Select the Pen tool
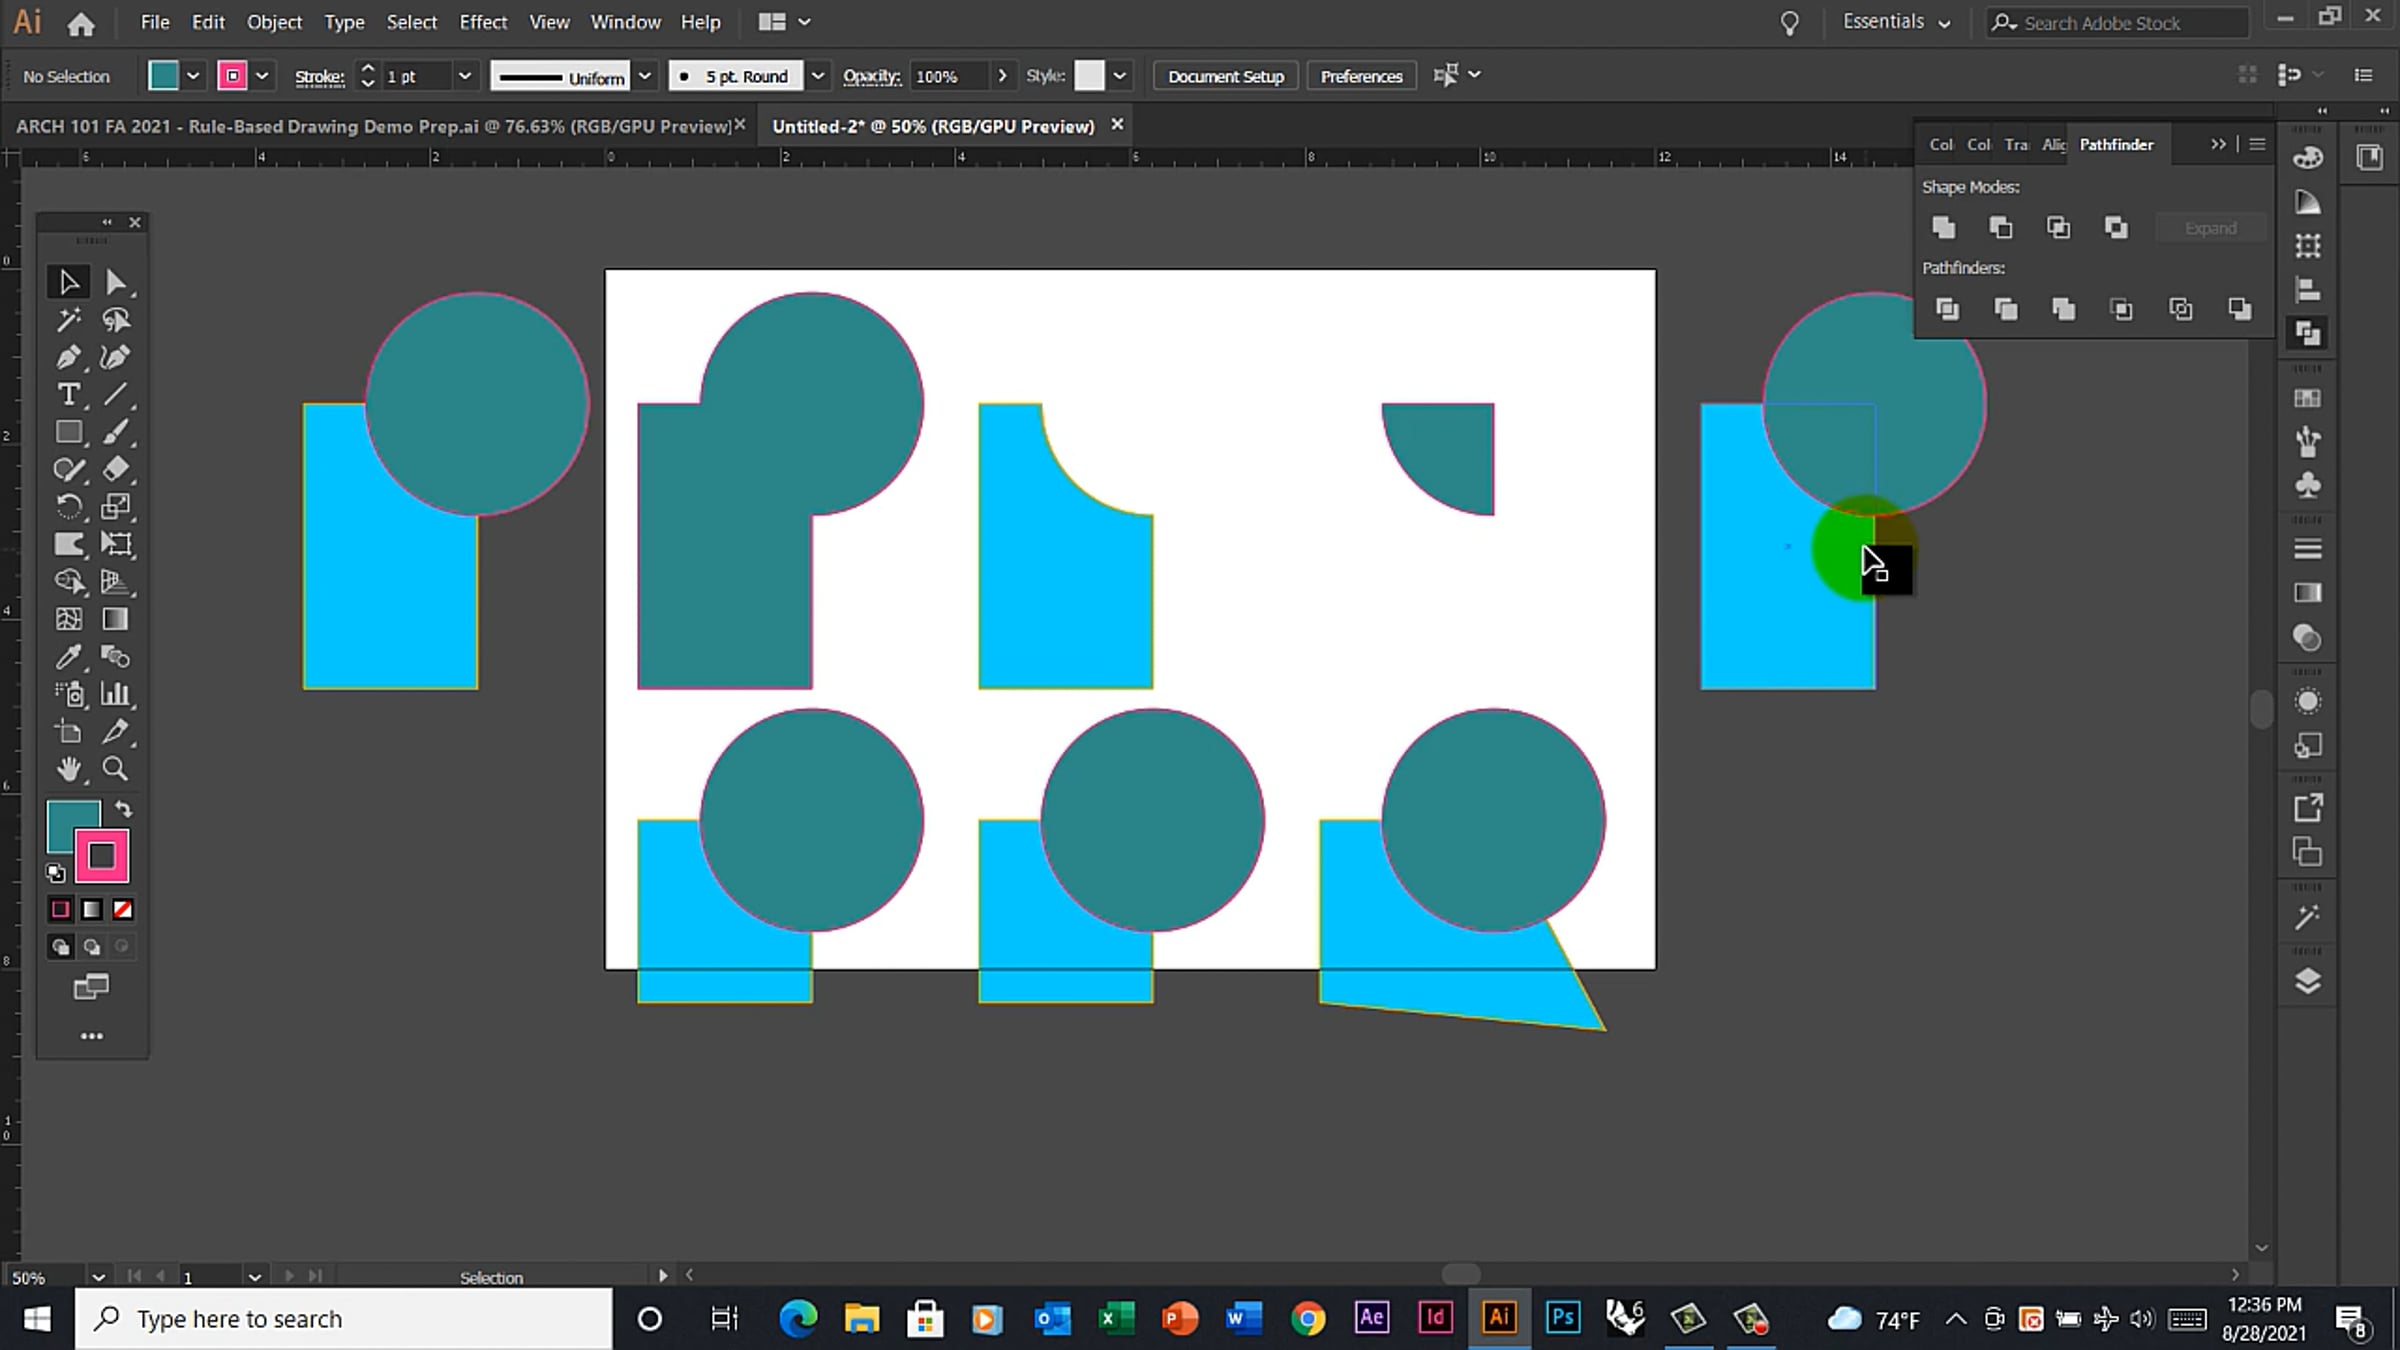Viewport: 2400px width, 1350px height. tap(67, 357)
